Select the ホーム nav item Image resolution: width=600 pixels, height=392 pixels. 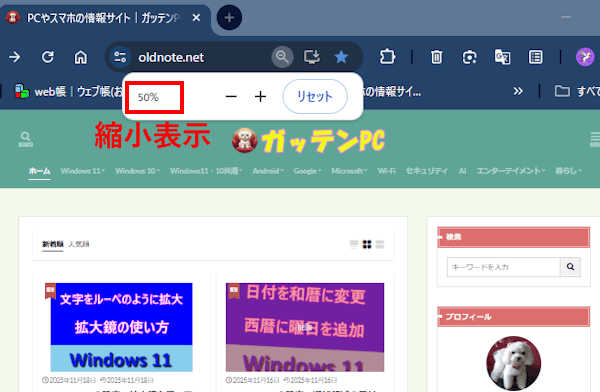[39, 171]
